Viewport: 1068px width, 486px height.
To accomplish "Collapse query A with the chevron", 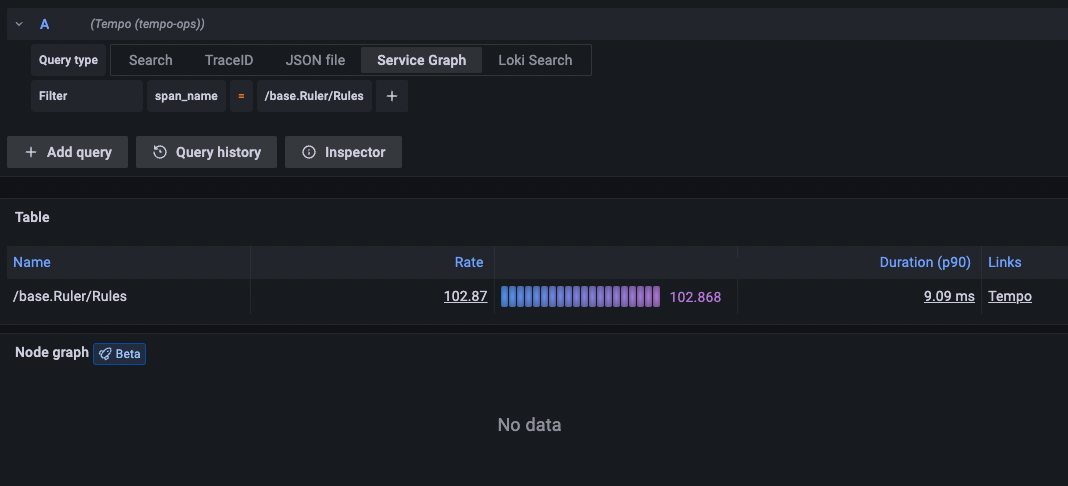I will (19, 24).
